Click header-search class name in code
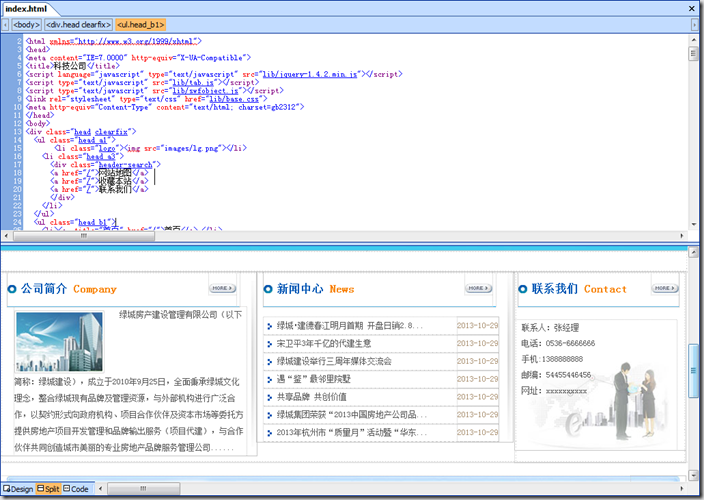This screenshot has height=500, width=704. (x=125, y=165)
